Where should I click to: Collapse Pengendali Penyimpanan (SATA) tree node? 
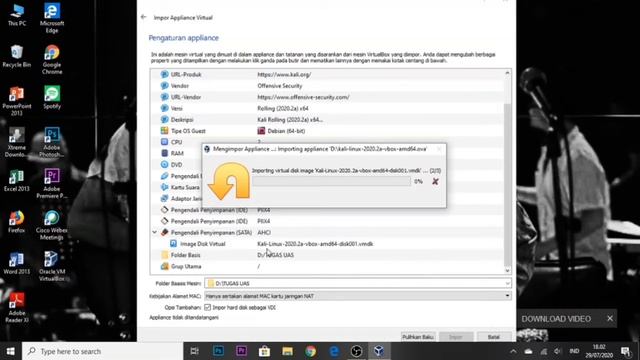tap(155, 232)
